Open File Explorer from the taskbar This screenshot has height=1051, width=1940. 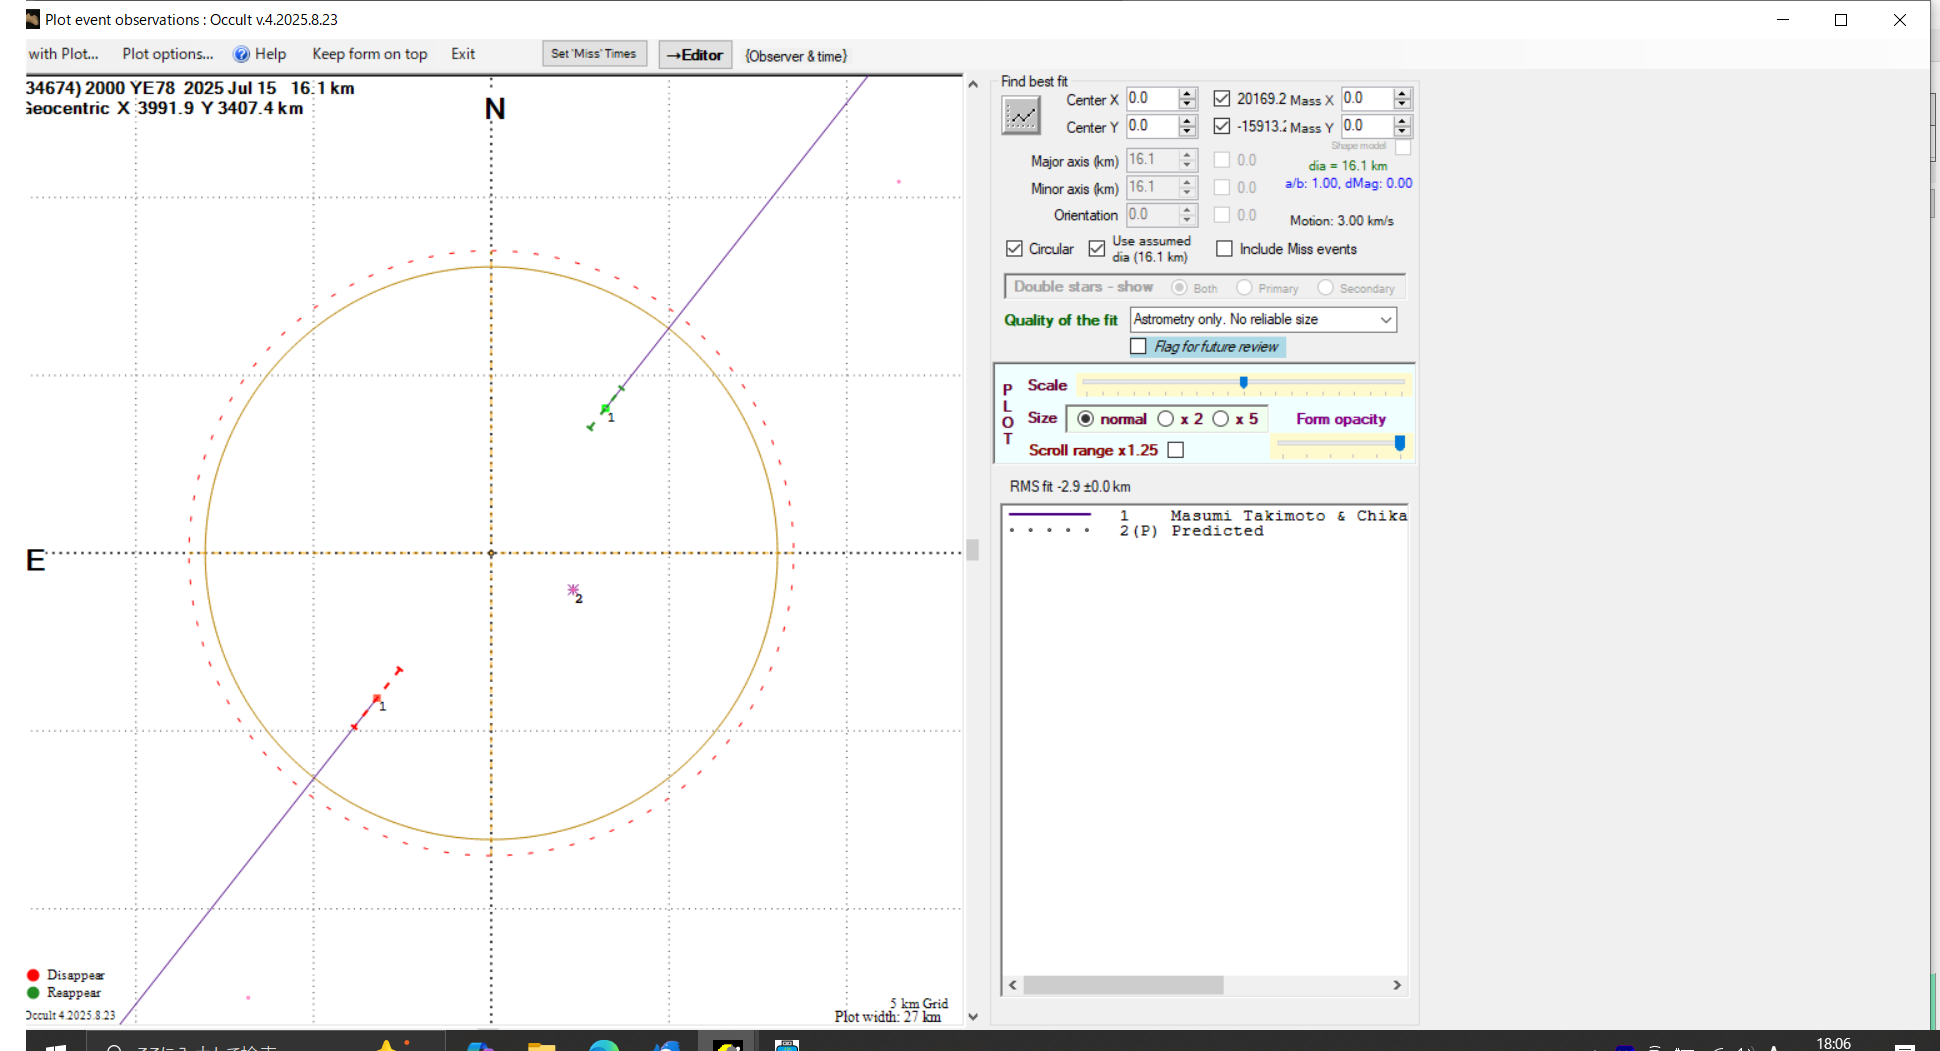click(541, 1045)
